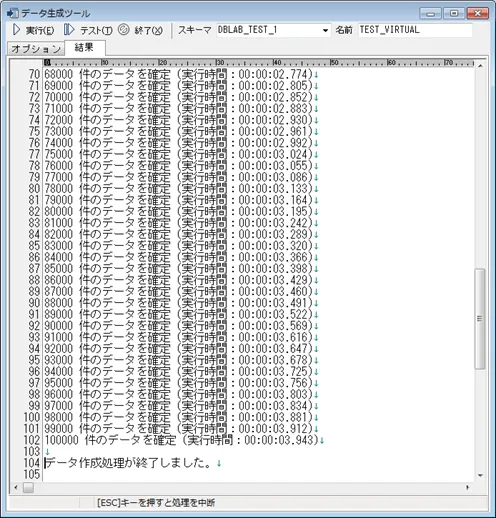Click the time value 00:00:02.774
The height and width of the screenshot is (518, 496).
point(273,74)
